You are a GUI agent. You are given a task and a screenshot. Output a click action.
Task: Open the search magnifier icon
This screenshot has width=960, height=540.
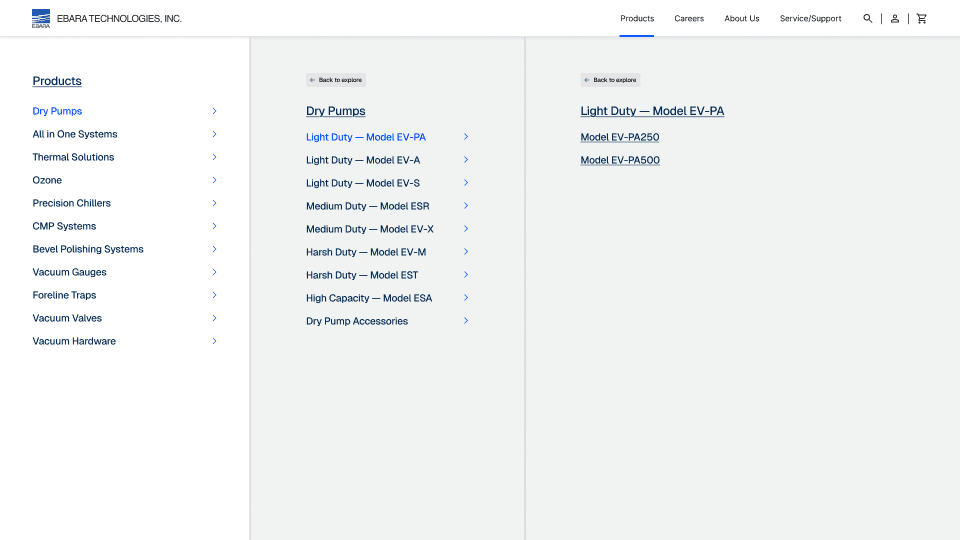click(868, 18)
